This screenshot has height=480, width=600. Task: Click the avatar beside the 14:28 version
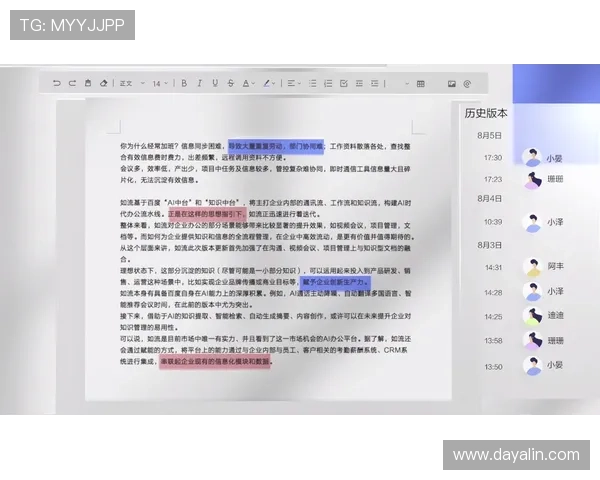coord(533,292)
